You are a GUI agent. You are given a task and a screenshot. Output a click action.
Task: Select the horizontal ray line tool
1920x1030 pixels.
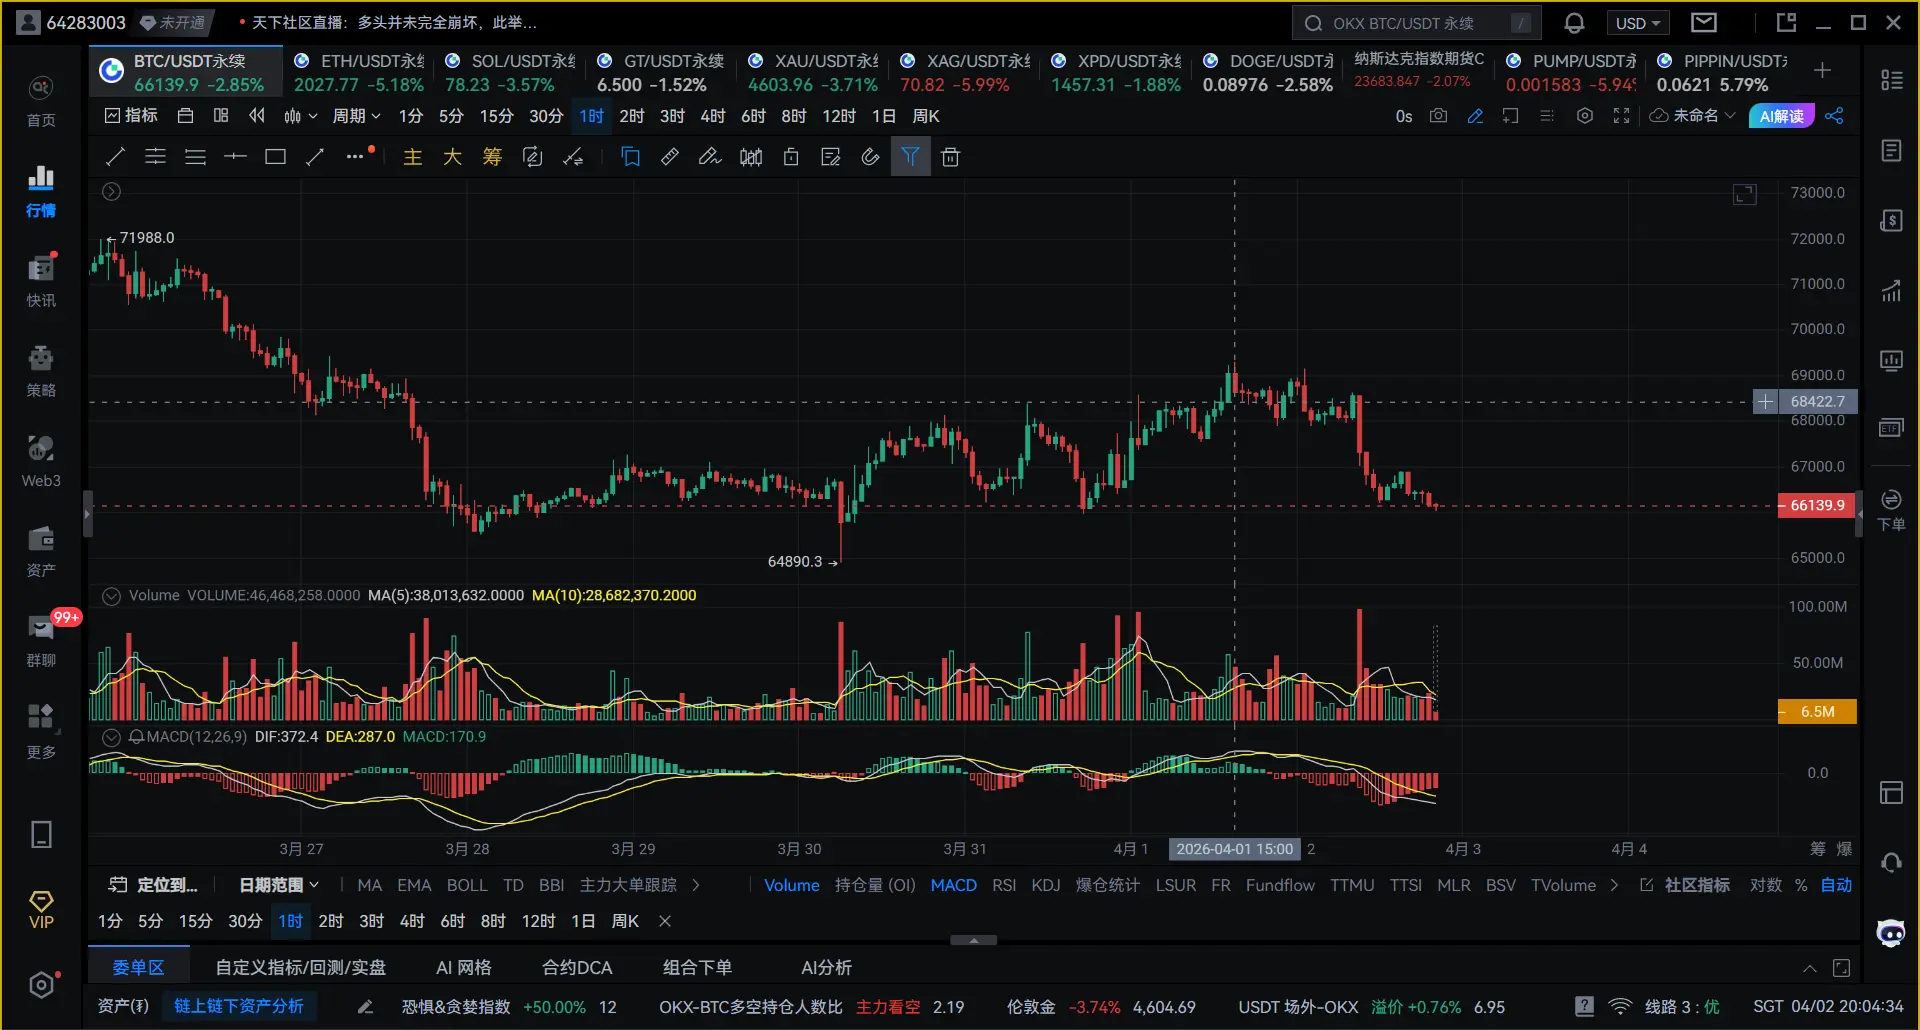(235, 157)
